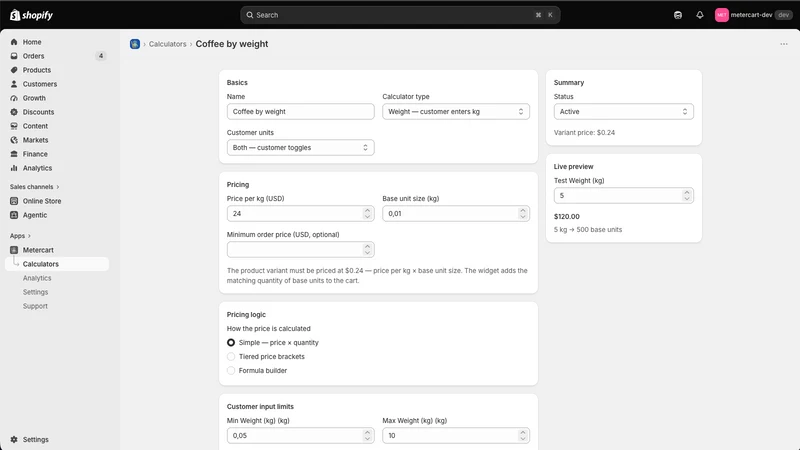Click the Markets globe icon

tap(14, 140)
